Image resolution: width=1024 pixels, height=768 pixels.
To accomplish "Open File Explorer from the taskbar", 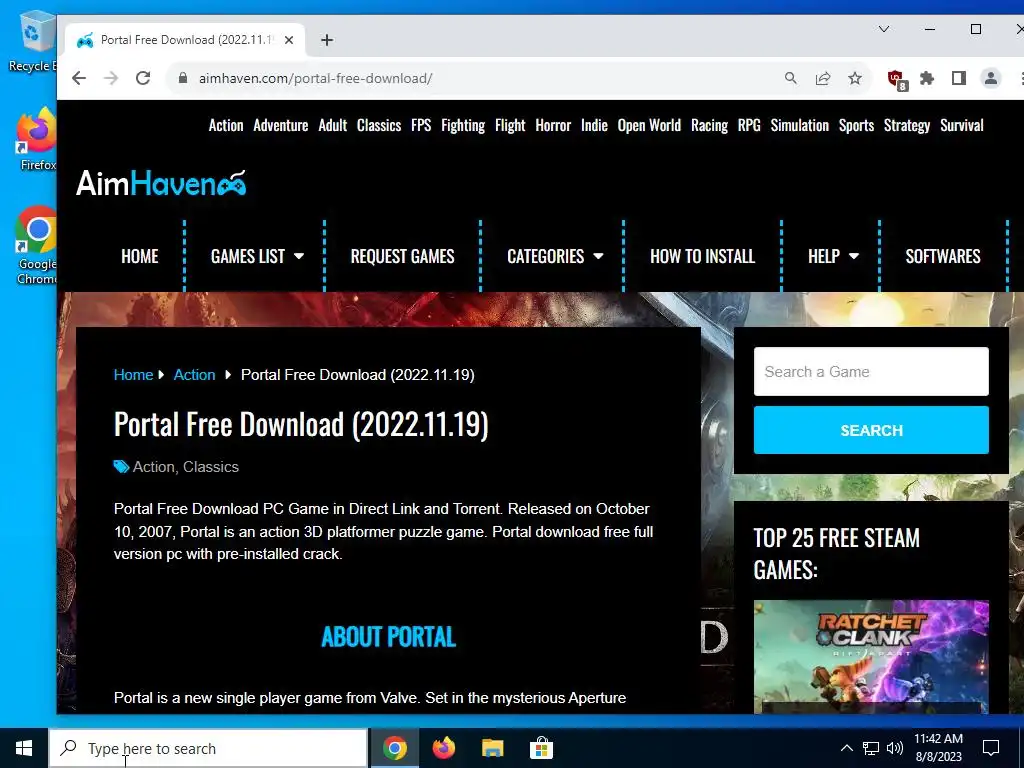I will click(492, 748).
